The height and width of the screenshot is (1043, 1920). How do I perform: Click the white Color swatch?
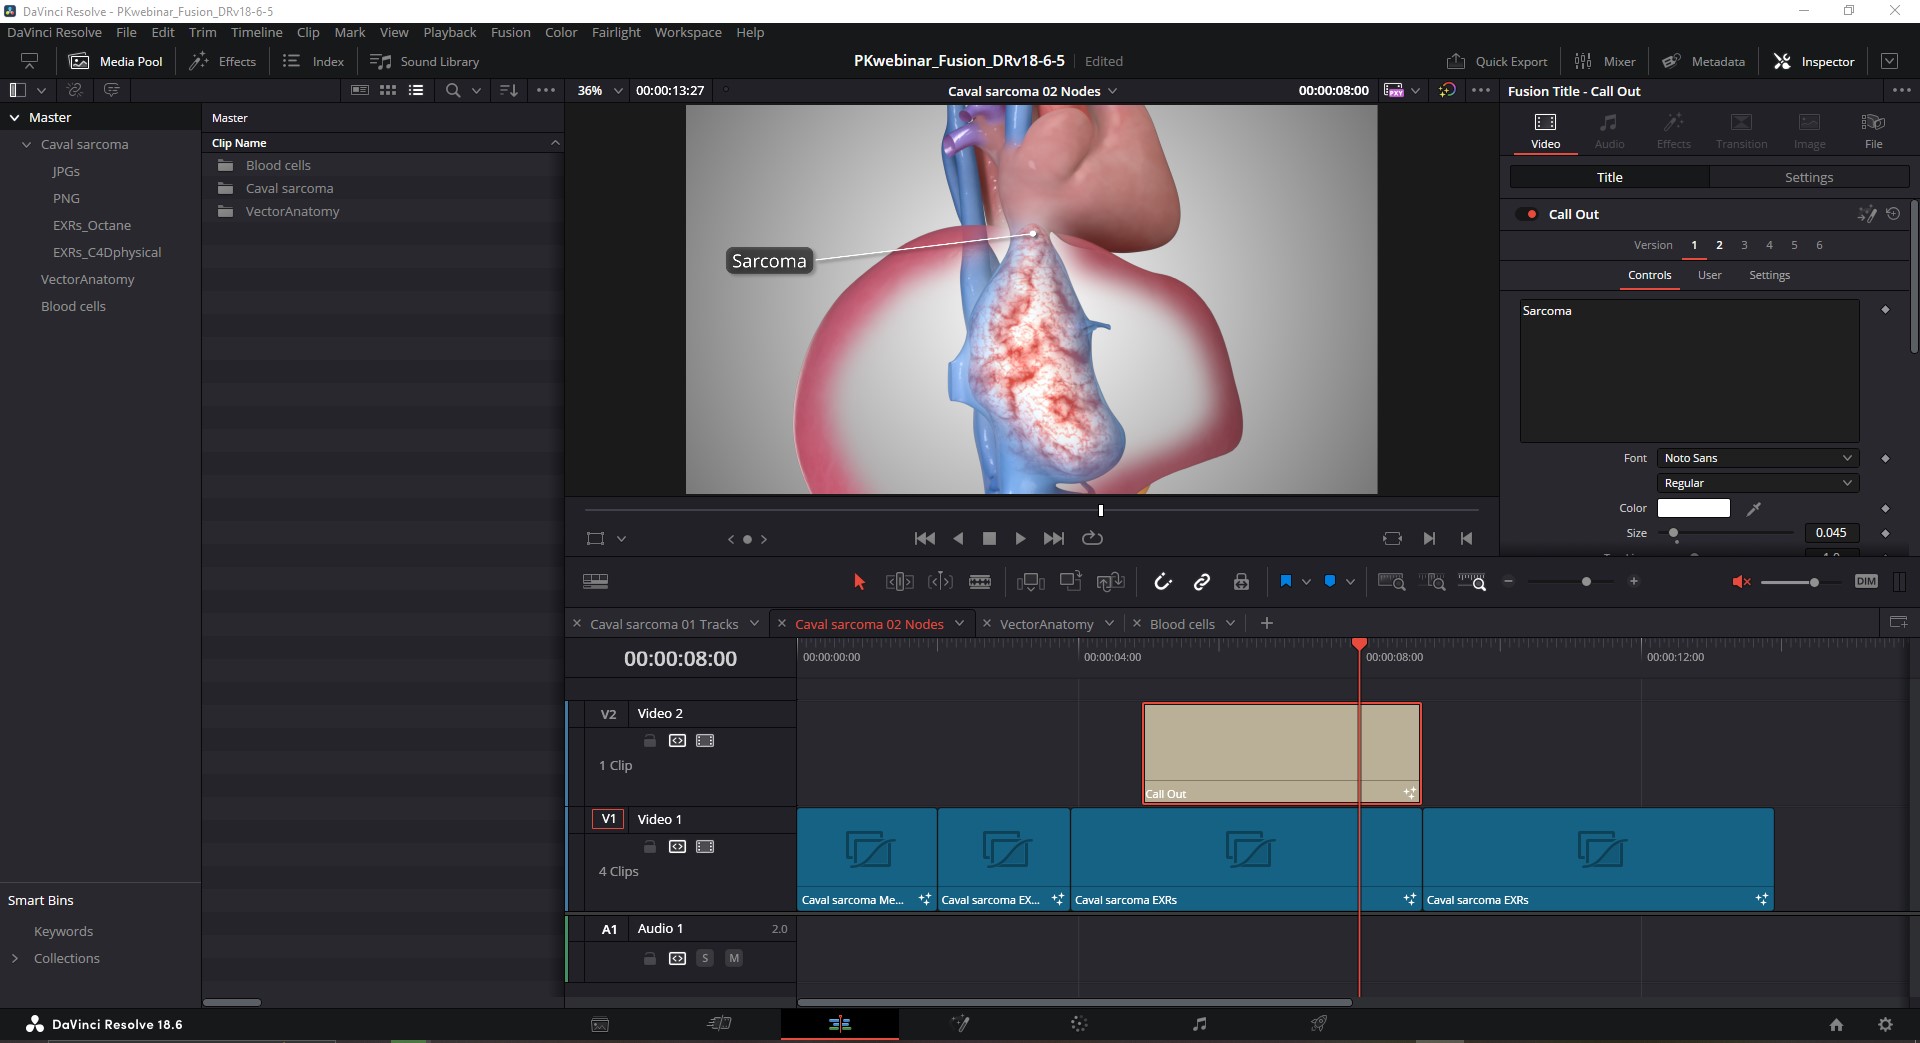(1693, 508)
